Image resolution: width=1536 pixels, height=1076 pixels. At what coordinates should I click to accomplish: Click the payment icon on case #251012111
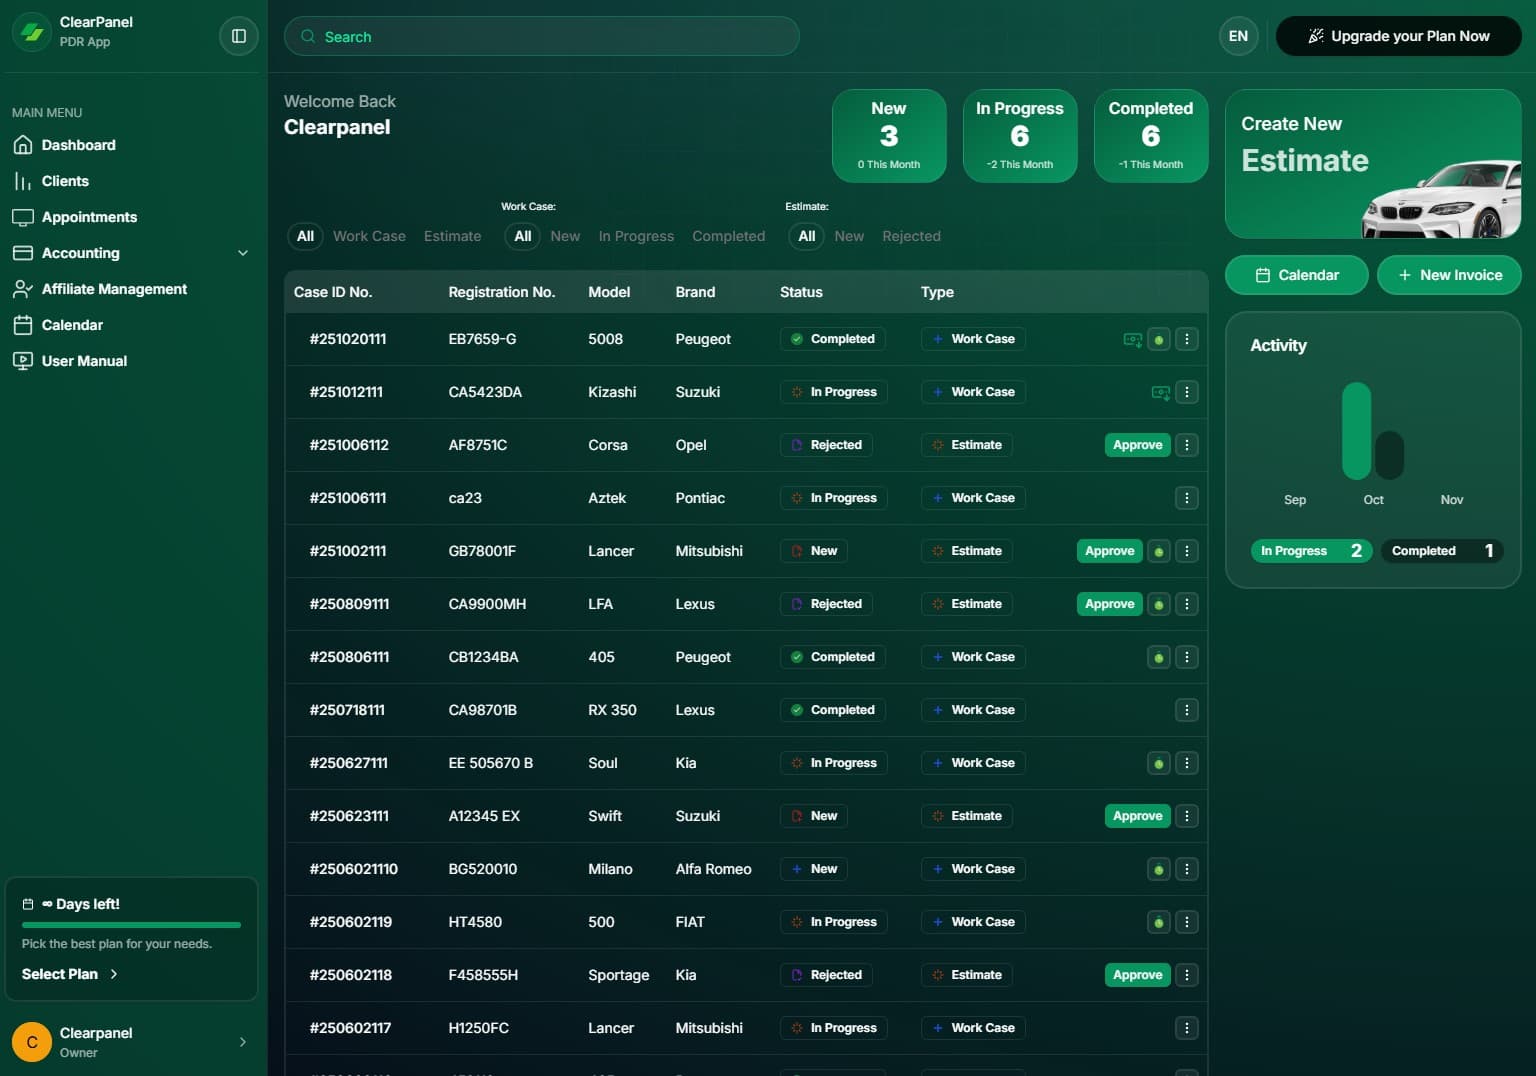[x=1160, y=393]
